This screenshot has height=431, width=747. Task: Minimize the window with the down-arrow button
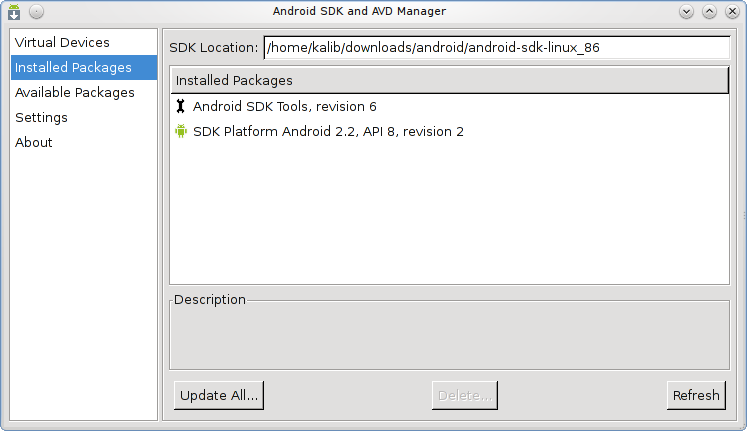coord(686,11)
